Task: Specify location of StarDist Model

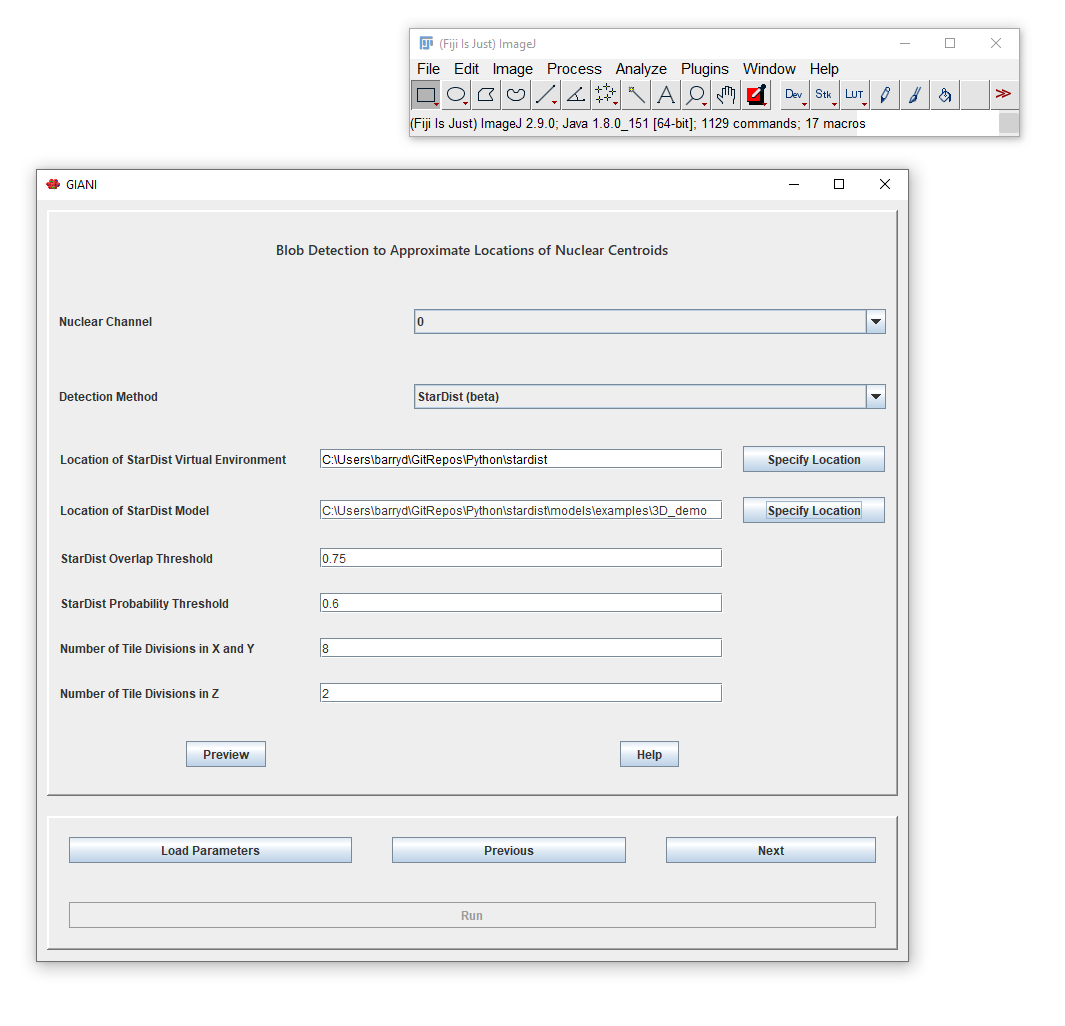Action: point(814,511)
